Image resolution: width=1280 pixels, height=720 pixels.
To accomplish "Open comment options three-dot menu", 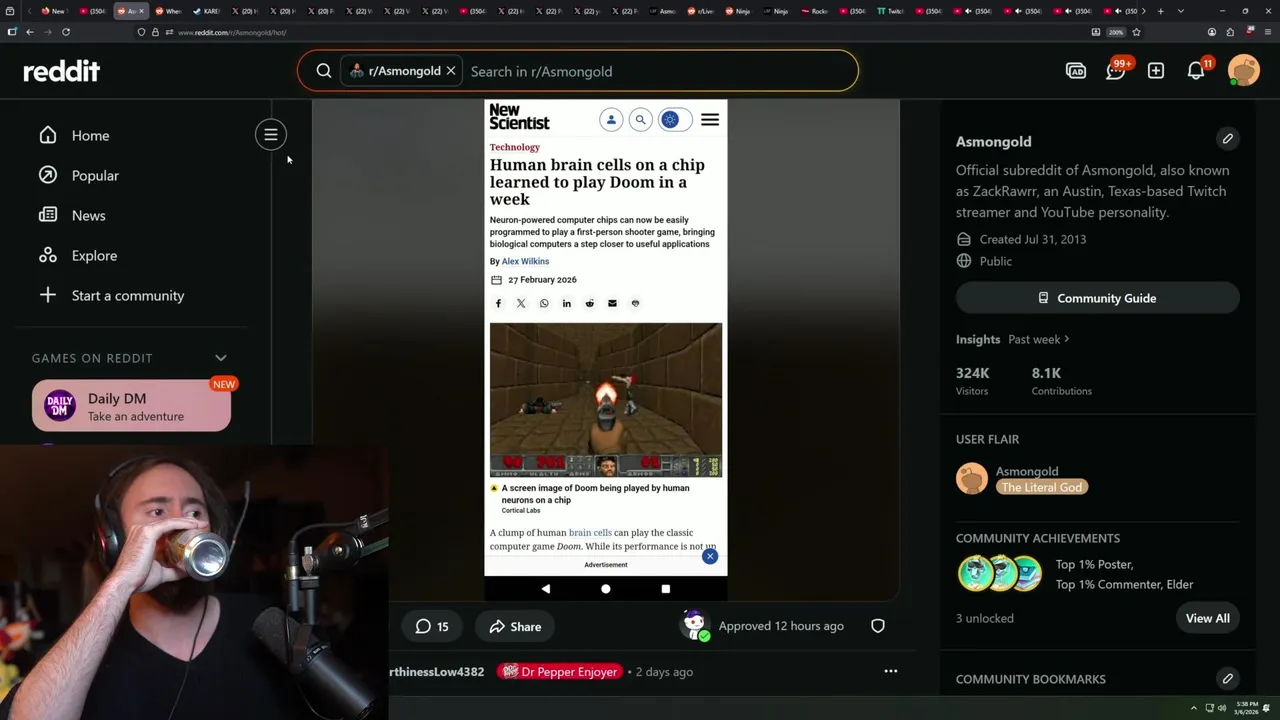I will point(890,671).
